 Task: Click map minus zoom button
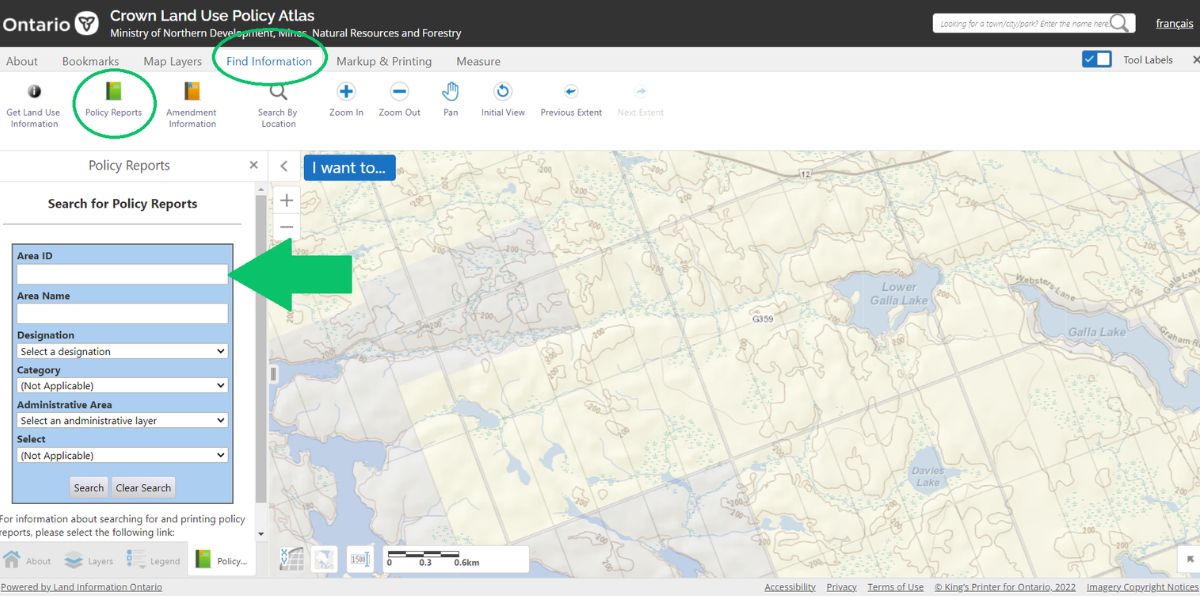(286, 227)
